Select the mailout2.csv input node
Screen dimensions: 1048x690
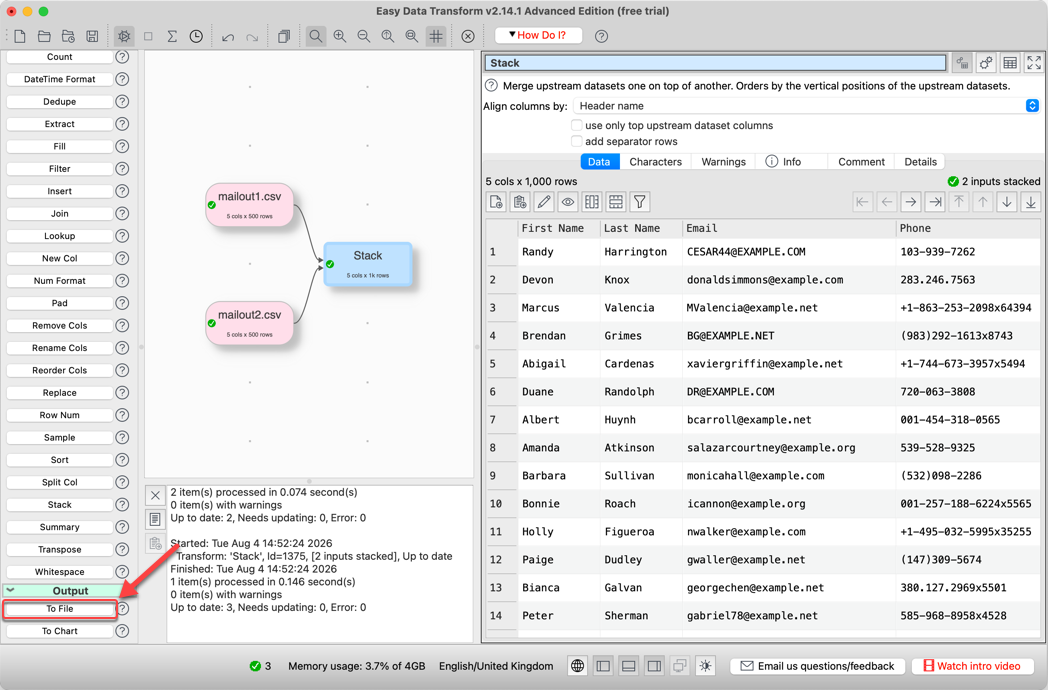click(x=249, y=323)
